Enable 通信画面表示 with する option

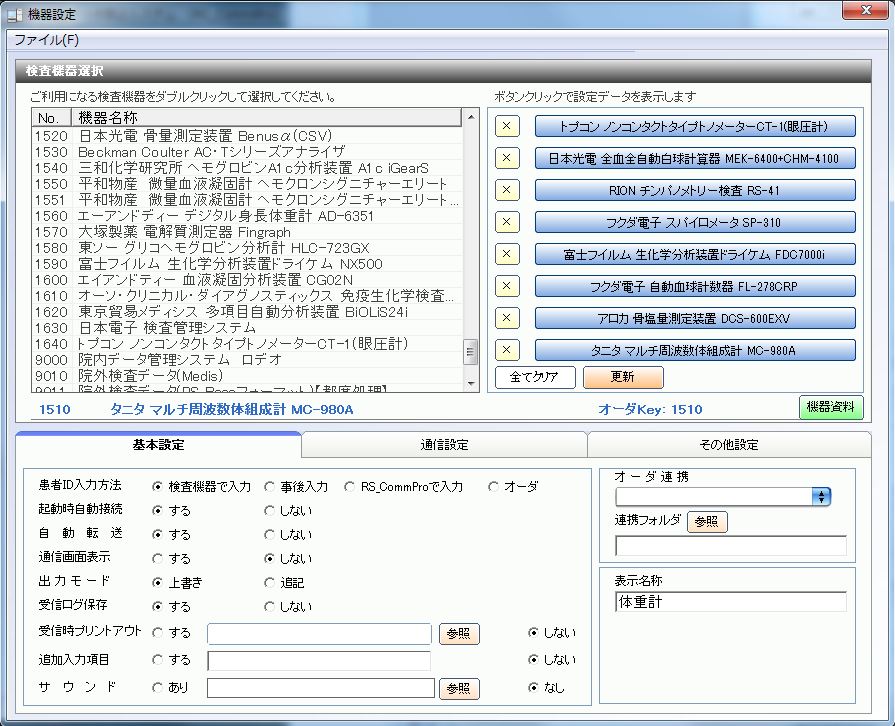click(x=158, y=559)
